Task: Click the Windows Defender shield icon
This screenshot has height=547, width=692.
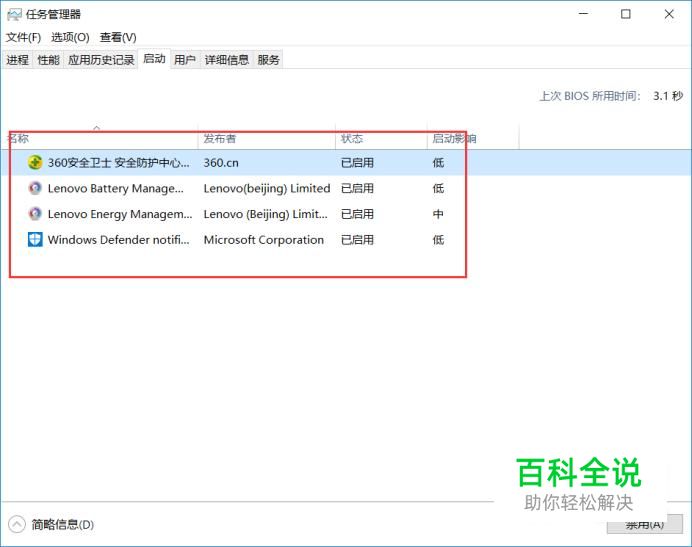Action: click(35, 239)
